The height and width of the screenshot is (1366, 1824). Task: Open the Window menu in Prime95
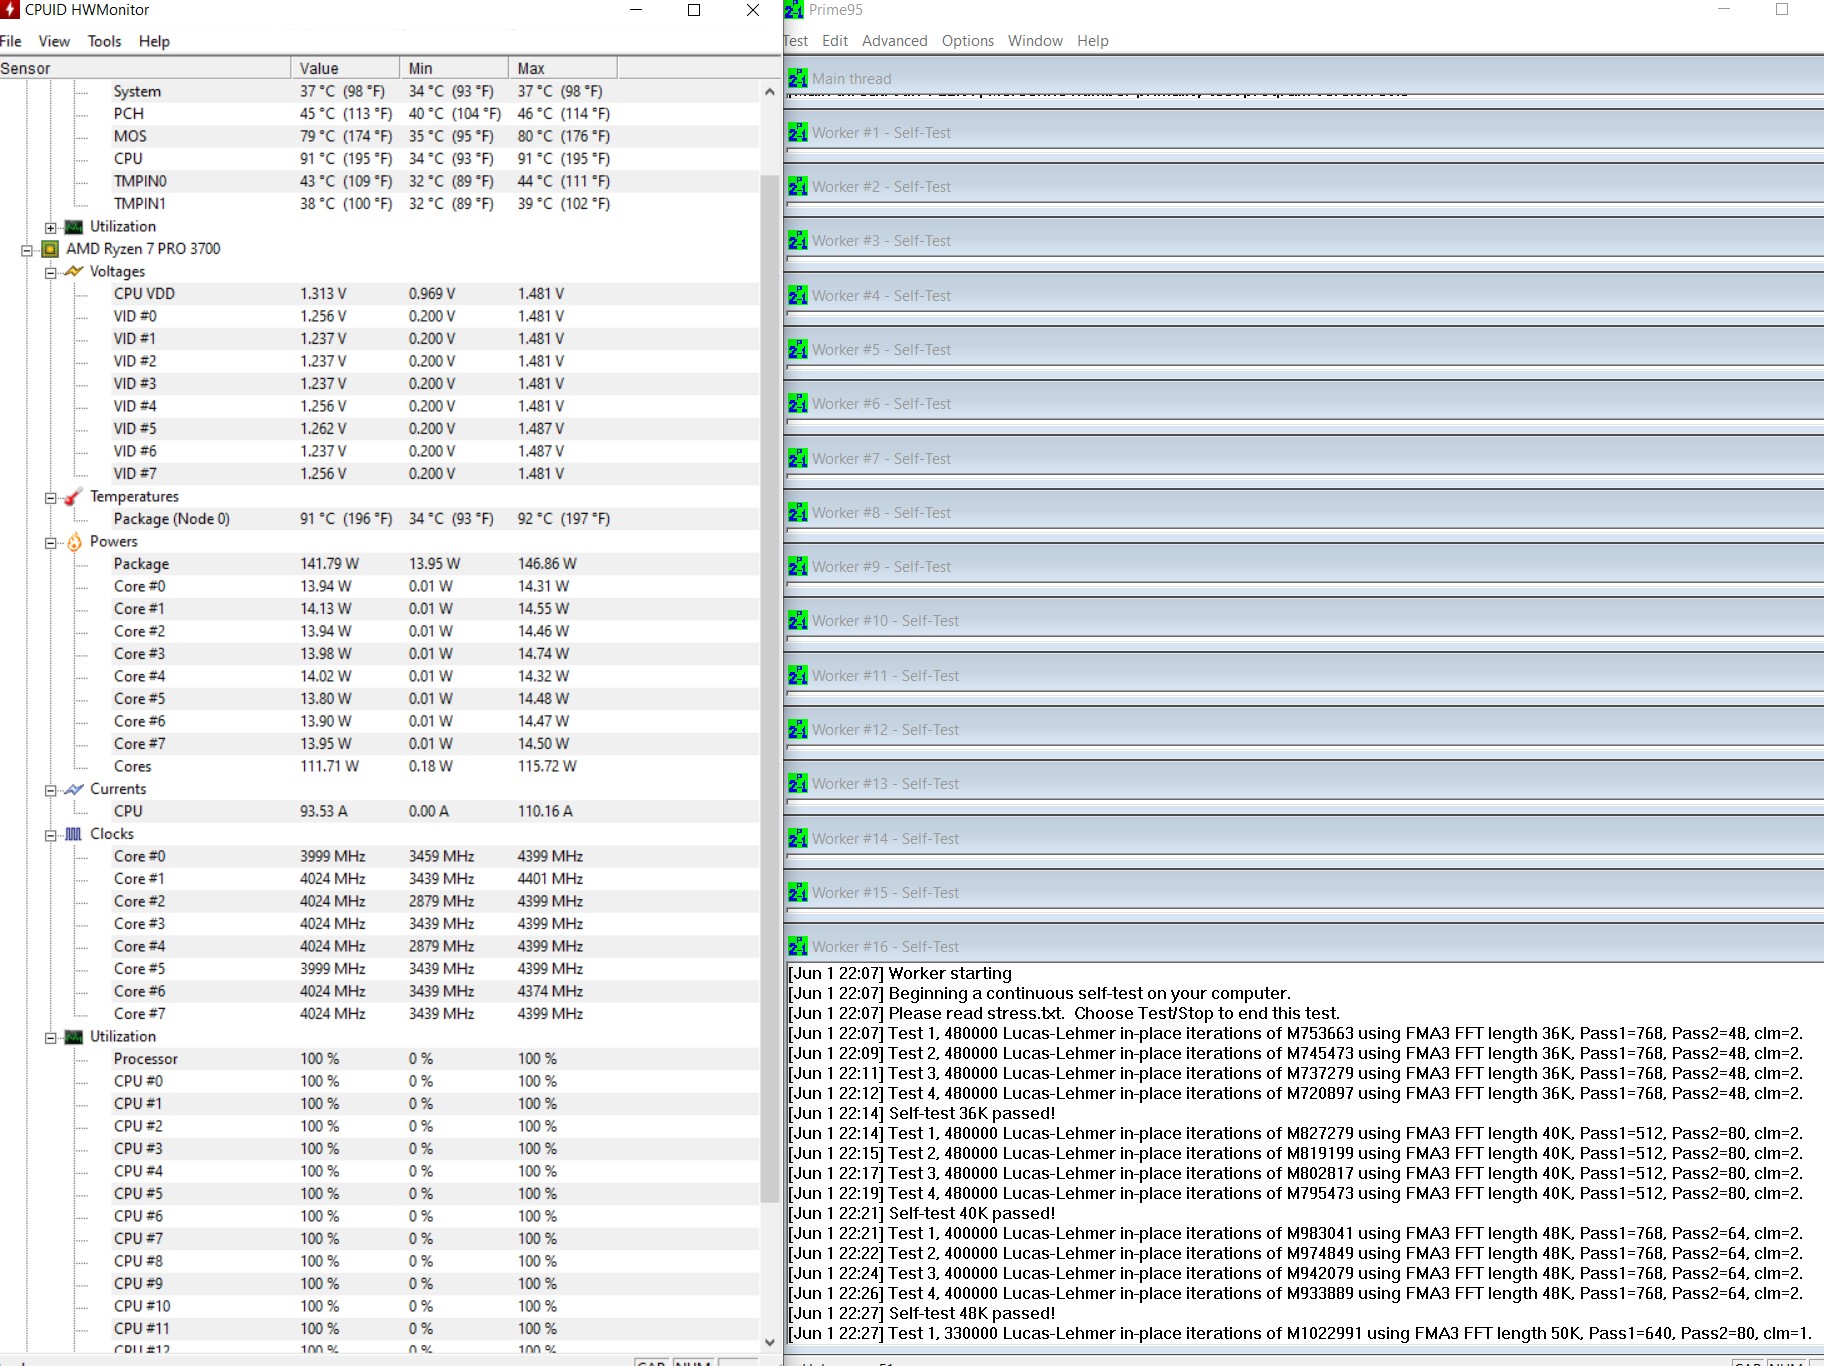click(1035, 41)
